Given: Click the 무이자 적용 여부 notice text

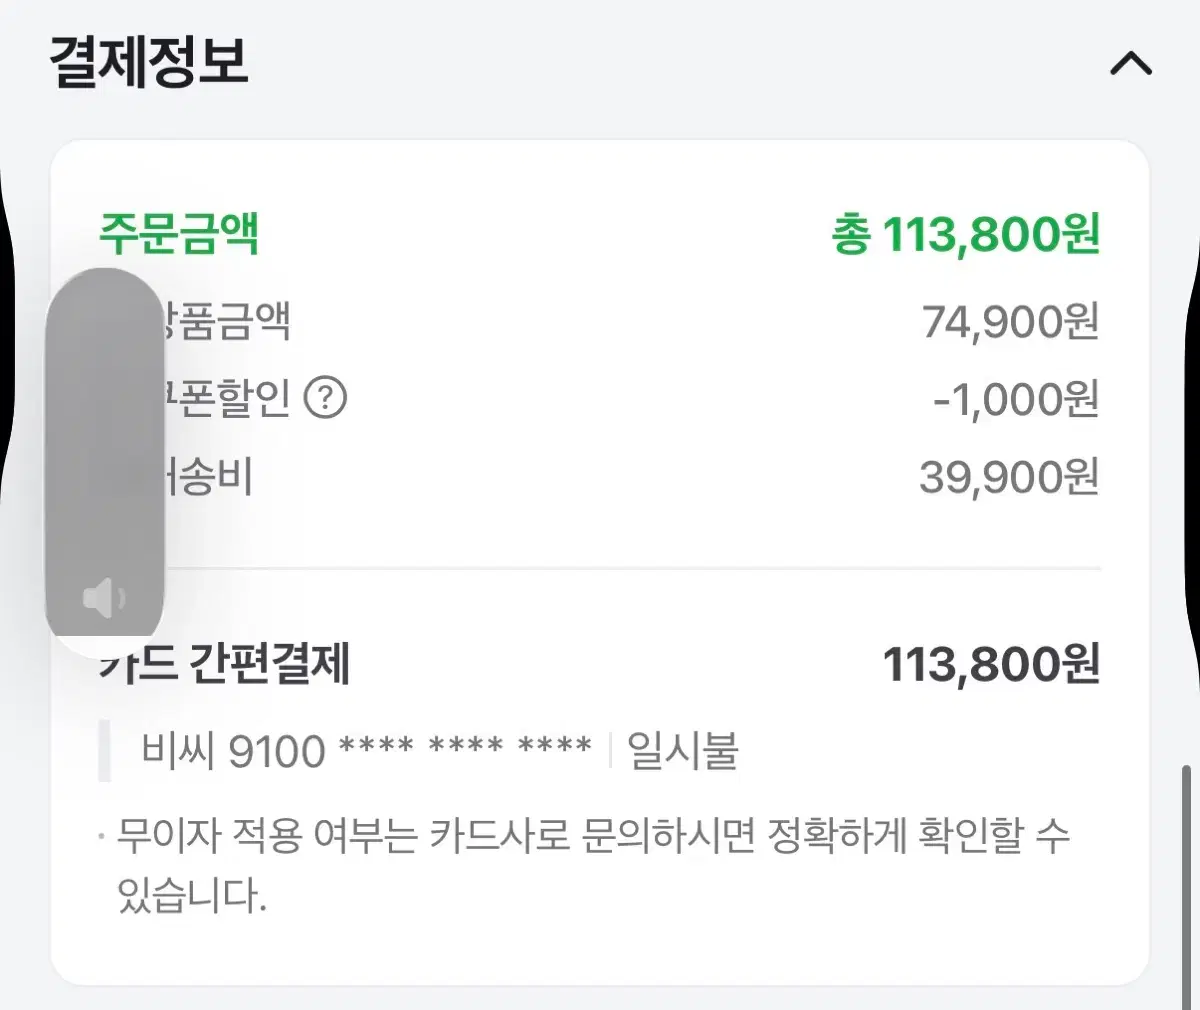Looking at the screenshot, I should [x=594, y=865].
